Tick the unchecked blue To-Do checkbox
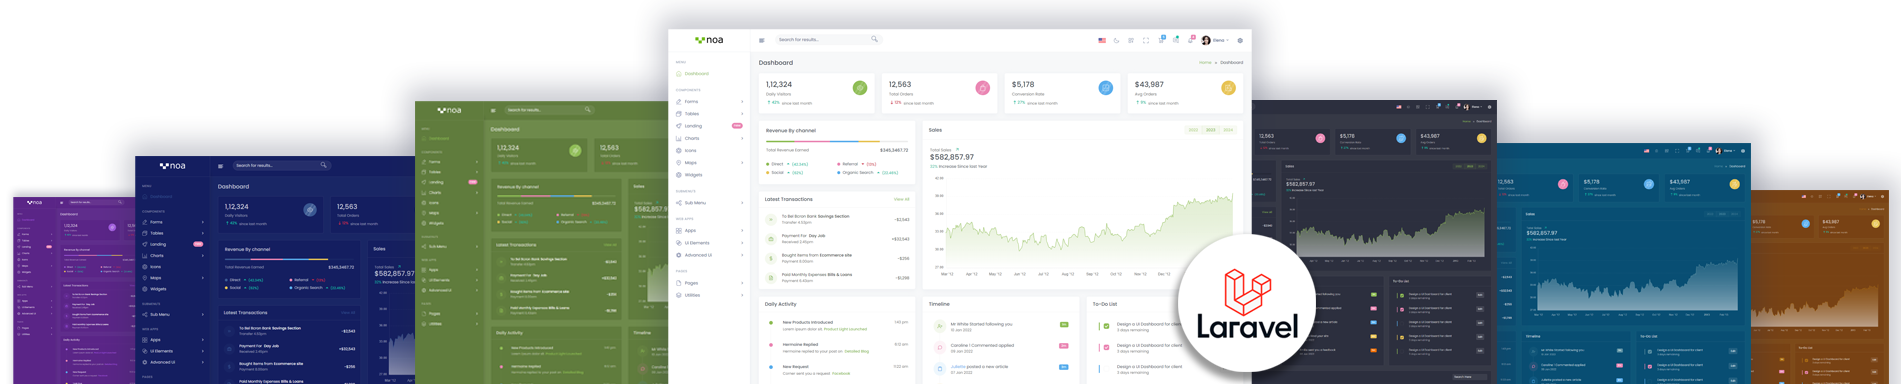Image resolution: width=1901 pixels, height=384 pixels. coord(1105,368)
